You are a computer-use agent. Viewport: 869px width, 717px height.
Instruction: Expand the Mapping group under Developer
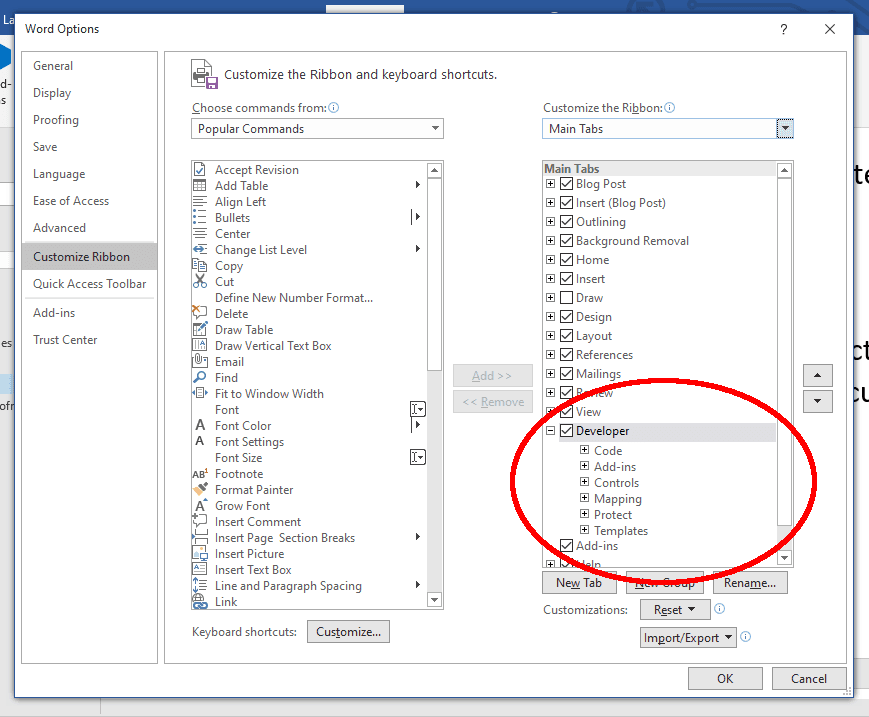(584, 498)
